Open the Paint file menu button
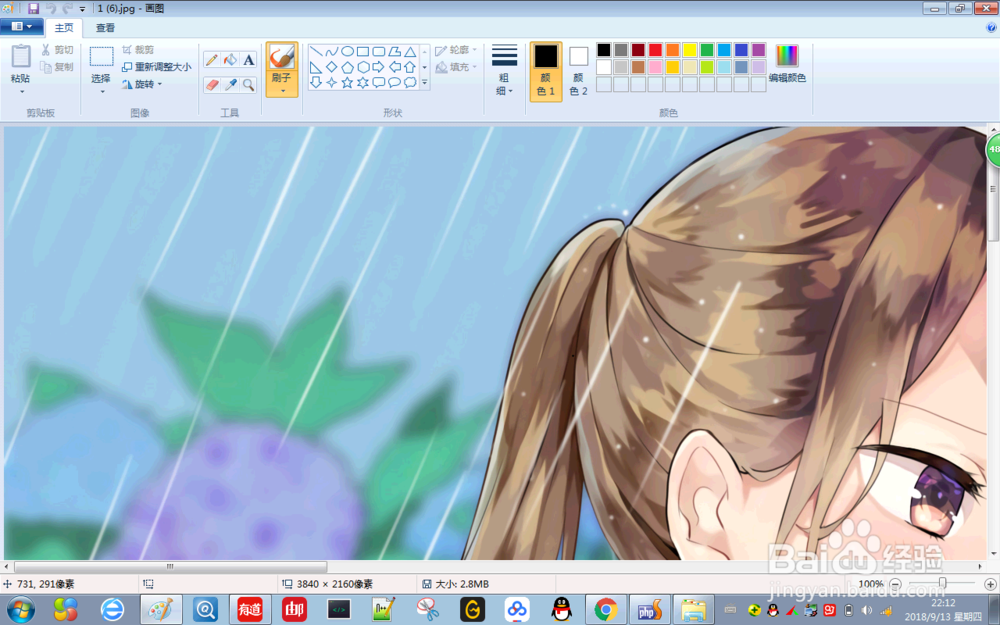The width and height of the screenshot is (1000, 625). pos(22,27)
